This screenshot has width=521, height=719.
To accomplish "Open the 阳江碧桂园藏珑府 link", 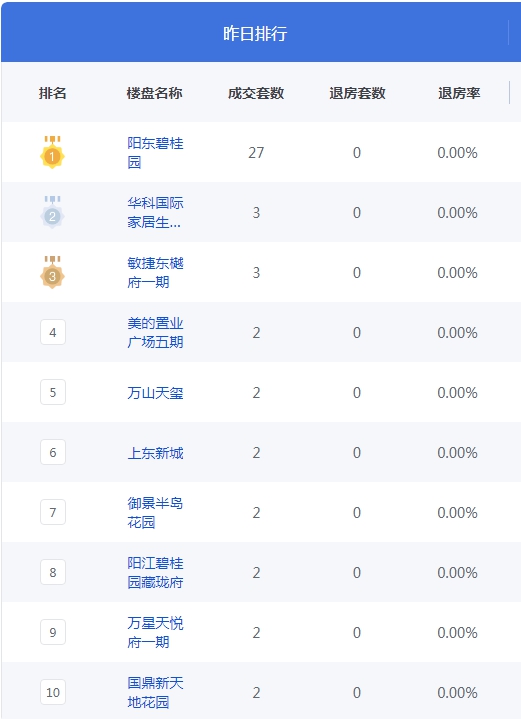I will tap(155, 573).
